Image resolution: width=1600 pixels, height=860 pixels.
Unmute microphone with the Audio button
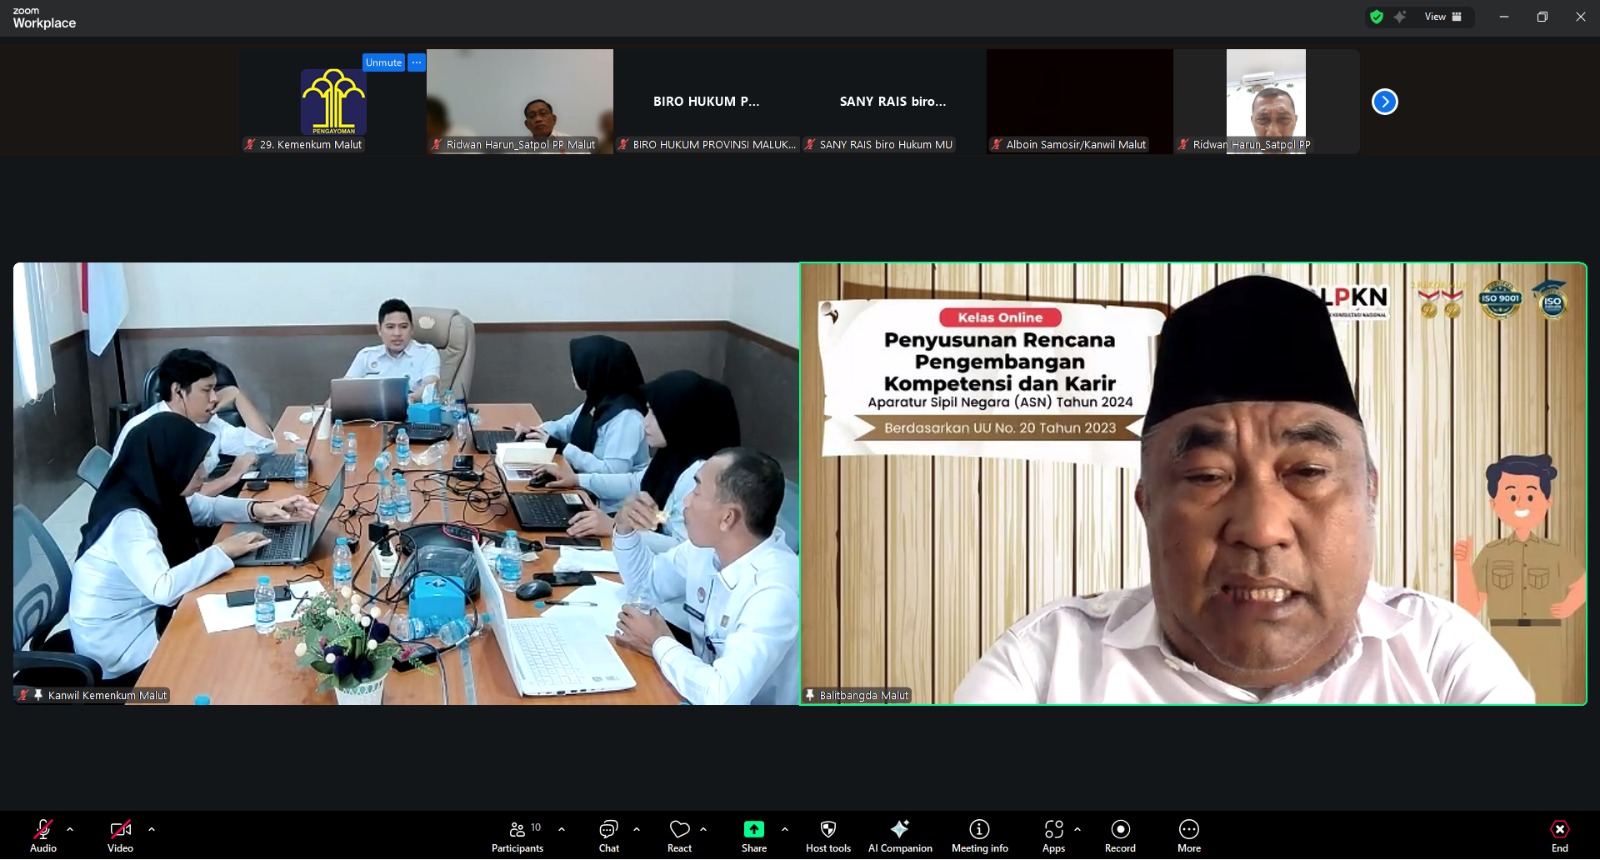pyautogui.click(x=43, y=836)
